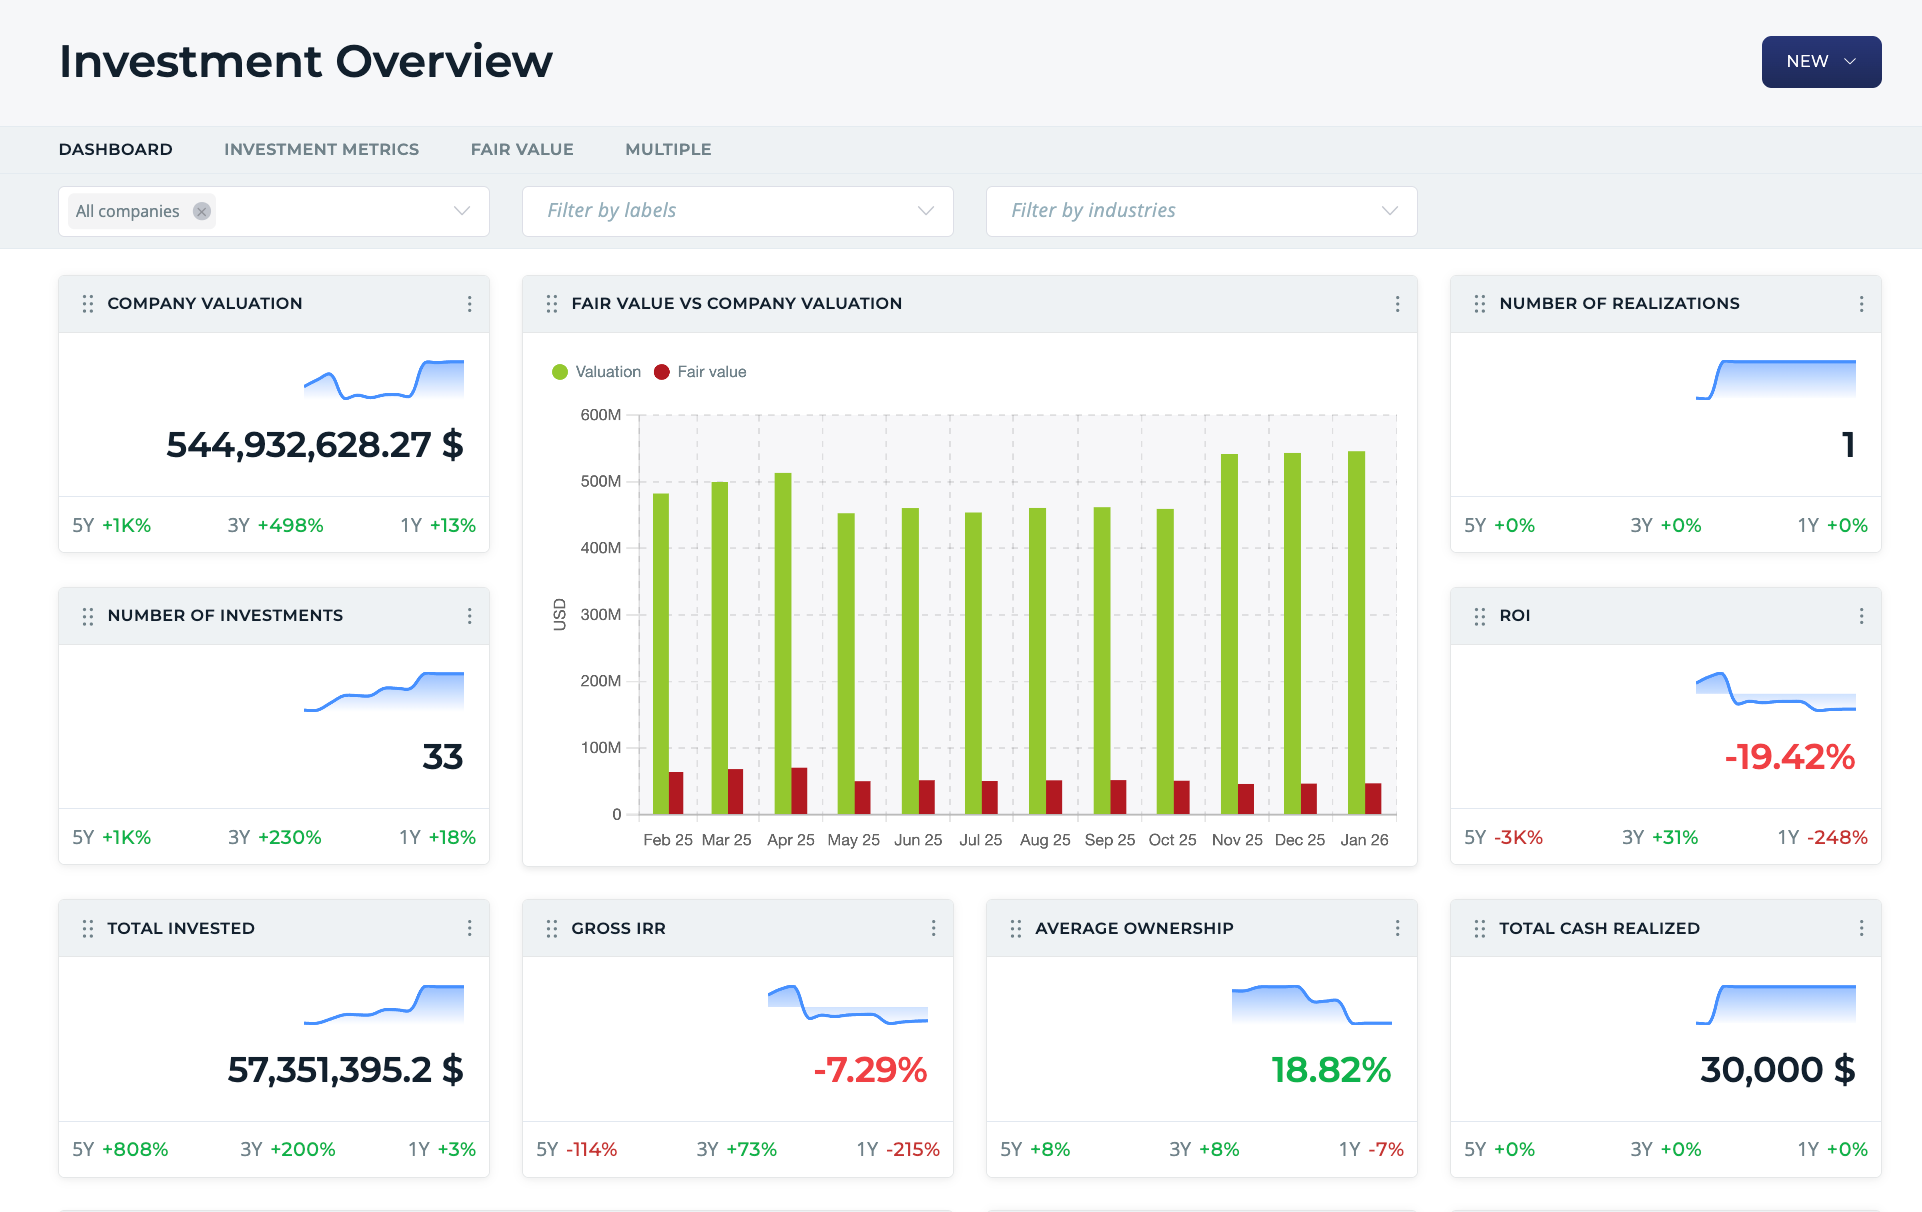Click Gross IRR card kebab menu
This screenshot has width=1922, height=1212.
[933, 928]
